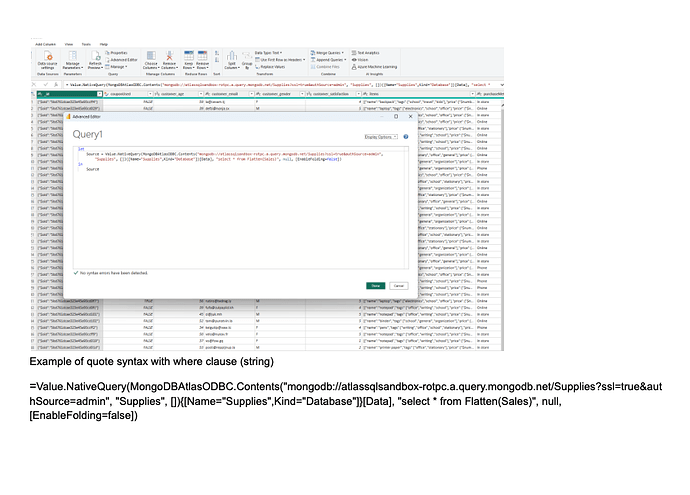Open the customer_gender column filter dropdown
The width and height of the screenshot is (690, 495).
point(302,94)
